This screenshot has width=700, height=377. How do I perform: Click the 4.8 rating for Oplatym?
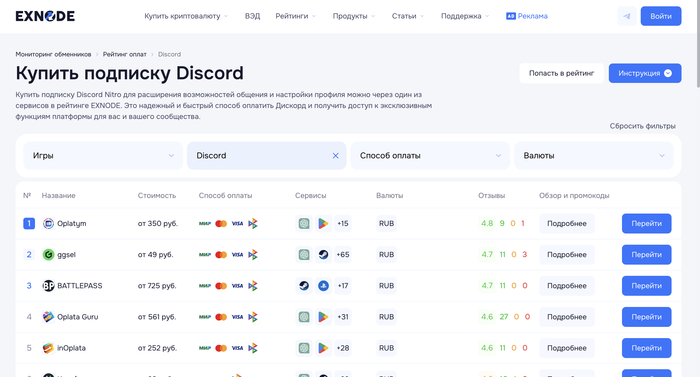pyautogui.click(x=487, y=223)
